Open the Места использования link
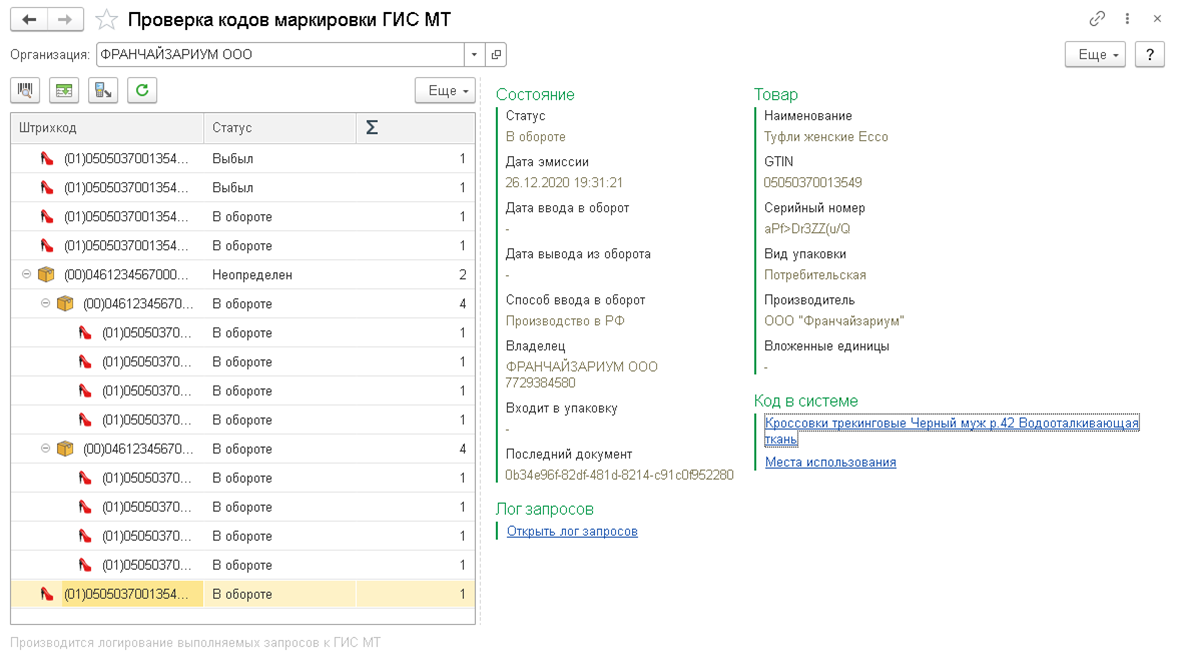1177x651 pixels. (x=830, y=462)
